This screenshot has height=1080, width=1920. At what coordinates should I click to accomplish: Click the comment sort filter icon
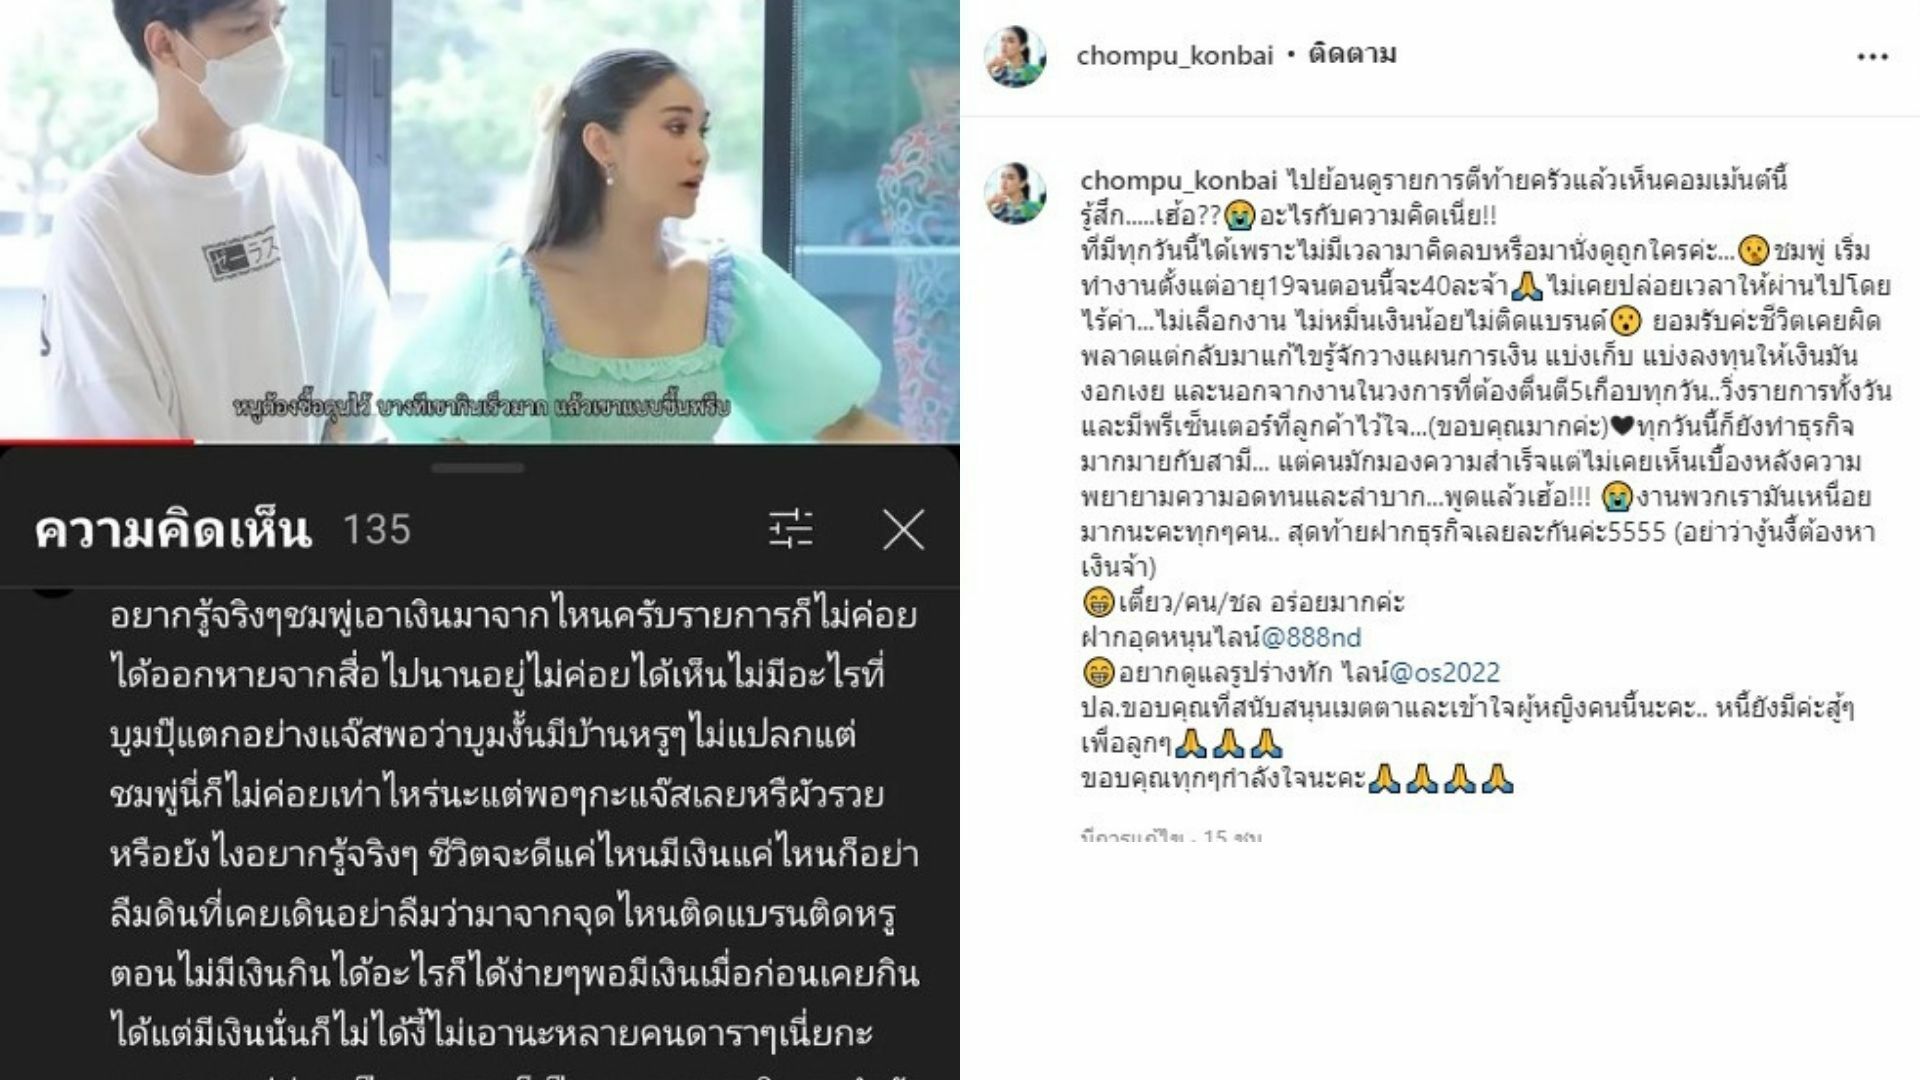pyautogui.click(x=791, y=530)
